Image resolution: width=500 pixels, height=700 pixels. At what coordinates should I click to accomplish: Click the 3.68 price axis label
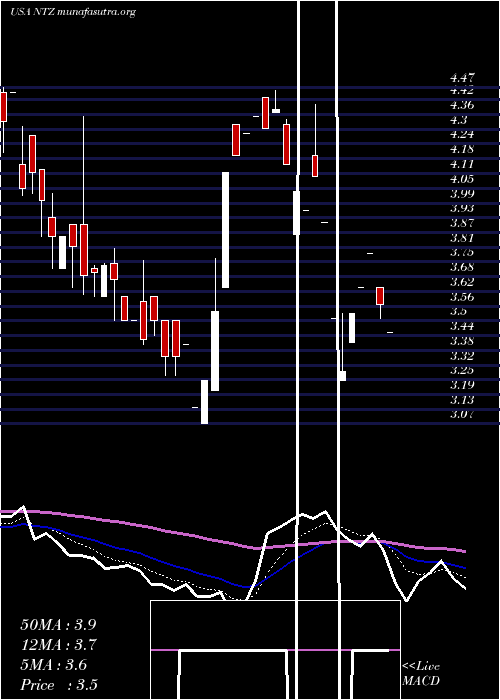(x=462, y=267)
